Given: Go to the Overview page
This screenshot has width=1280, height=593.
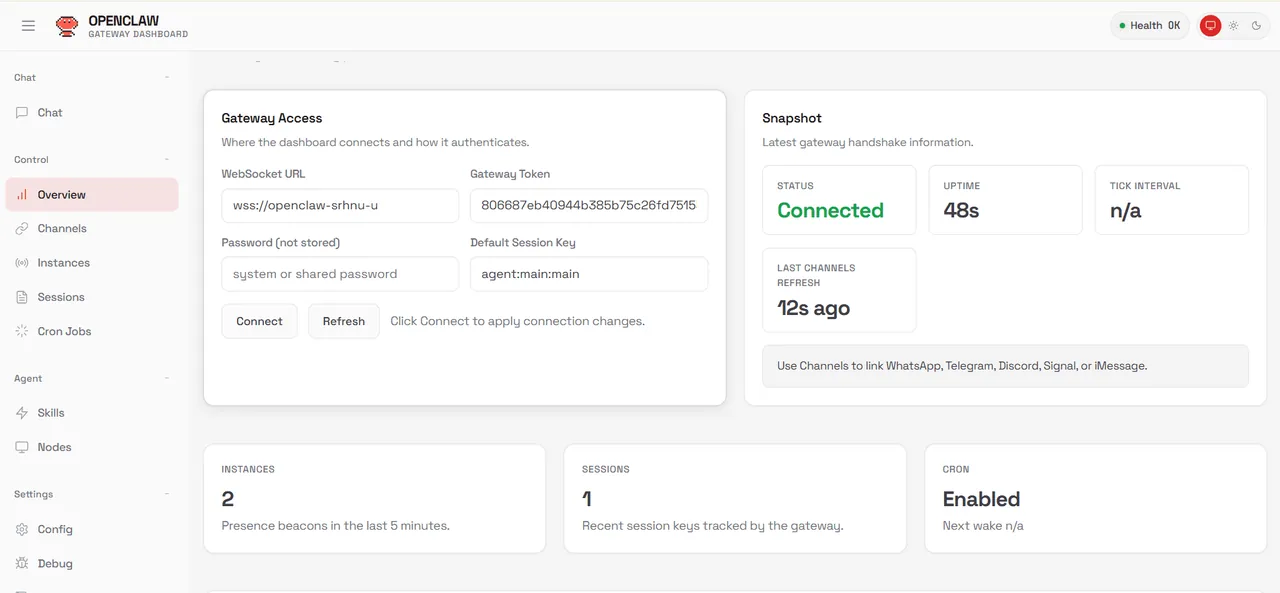Looking at the screenshot, I should point(92,195).
